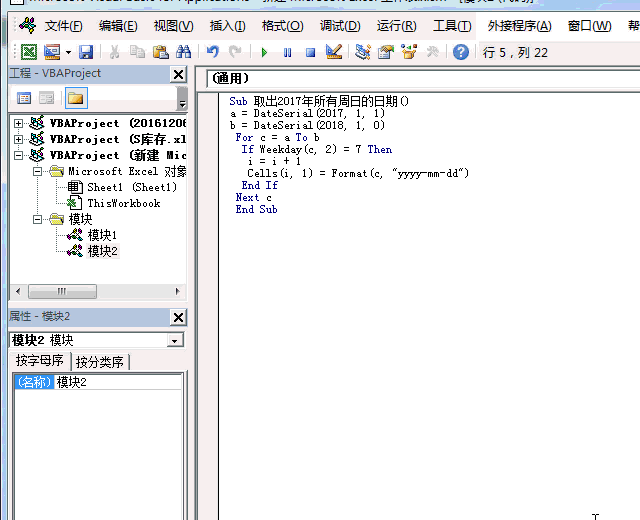Click the Toolbox icon
The height and width of the screenshot is (520, 640).
[432, 52]
